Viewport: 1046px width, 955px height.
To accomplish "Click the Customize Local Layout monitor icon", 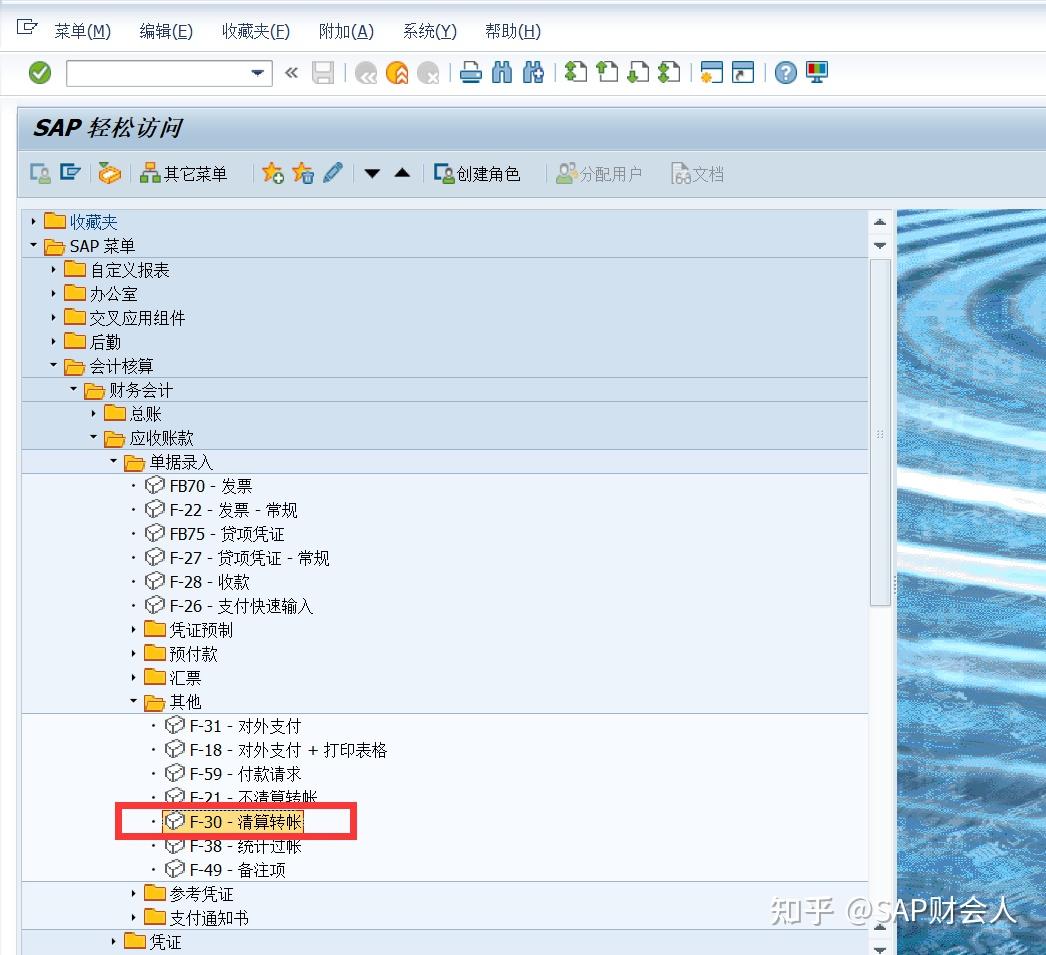I will tap(817, 72).
